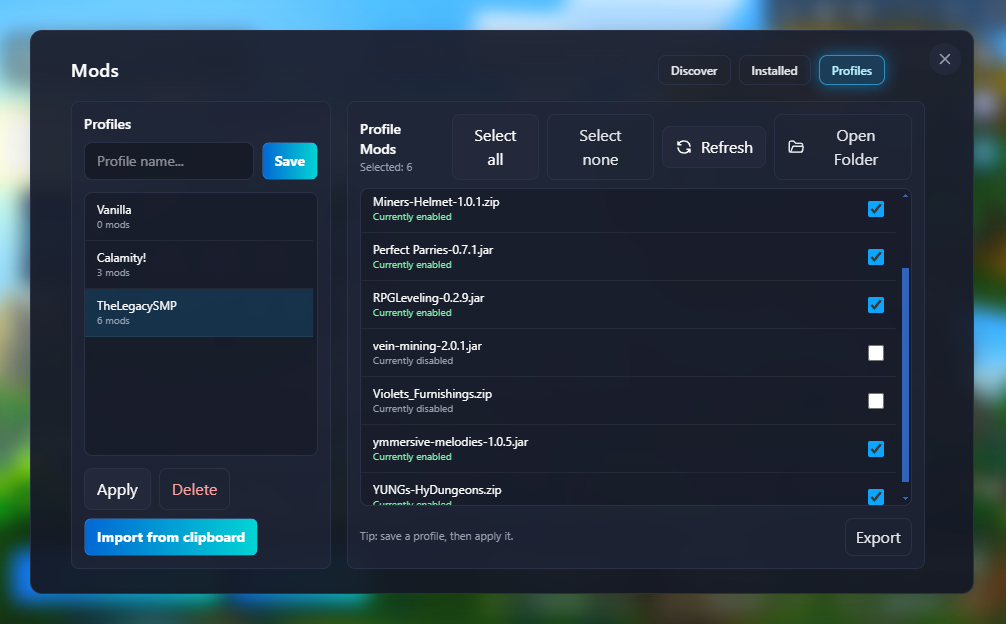Viewport: 1006px width, 624px height.
Task: Toggle YUNGs-HyDungeons.zip checkbox
Action: pos(876,496)
